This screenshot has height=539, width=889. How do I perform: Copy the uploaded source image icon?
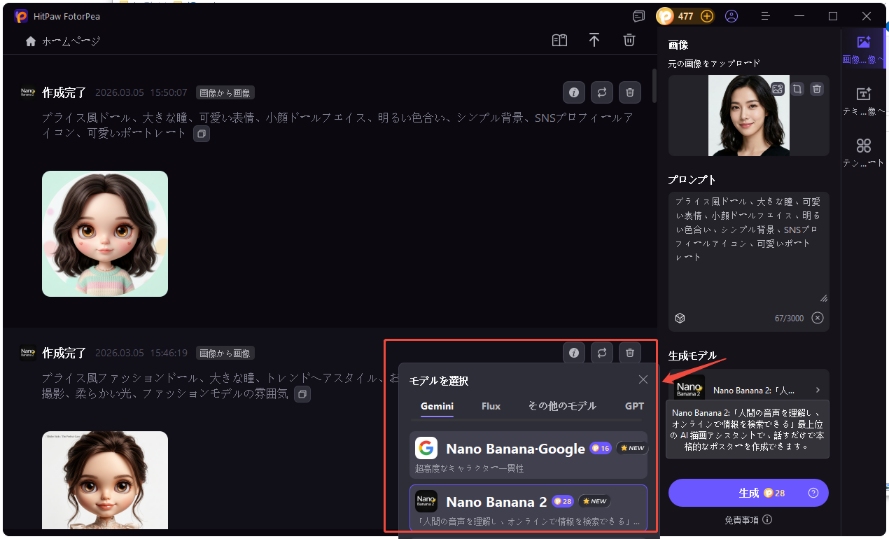(797, 89)
